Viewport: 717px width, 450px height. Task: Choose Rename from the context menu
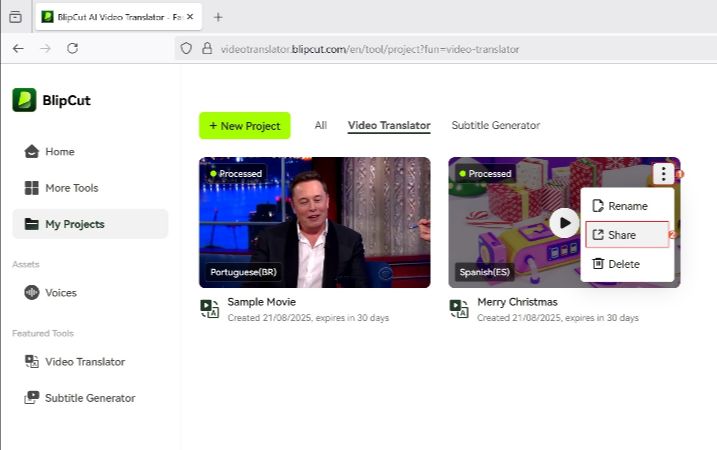[x=627, y=206]
